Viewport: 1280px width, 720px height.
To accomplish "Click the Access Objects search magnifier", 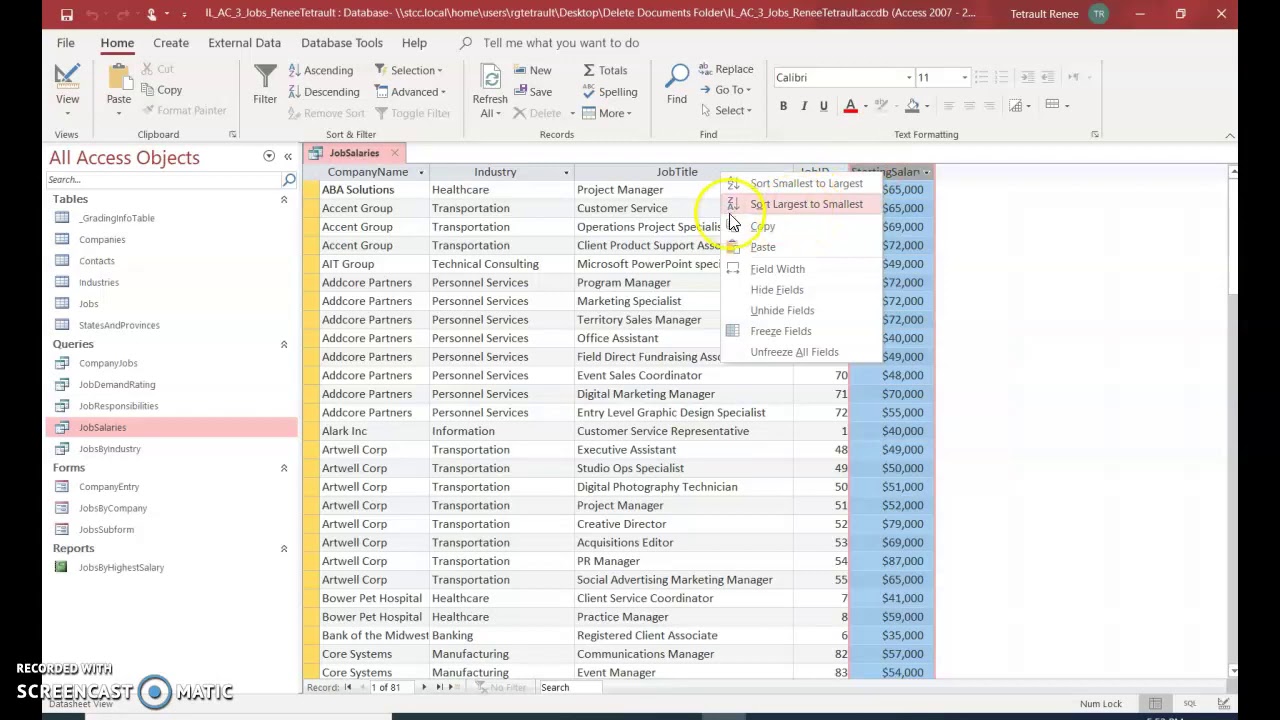I will click(x=289, y=180).
